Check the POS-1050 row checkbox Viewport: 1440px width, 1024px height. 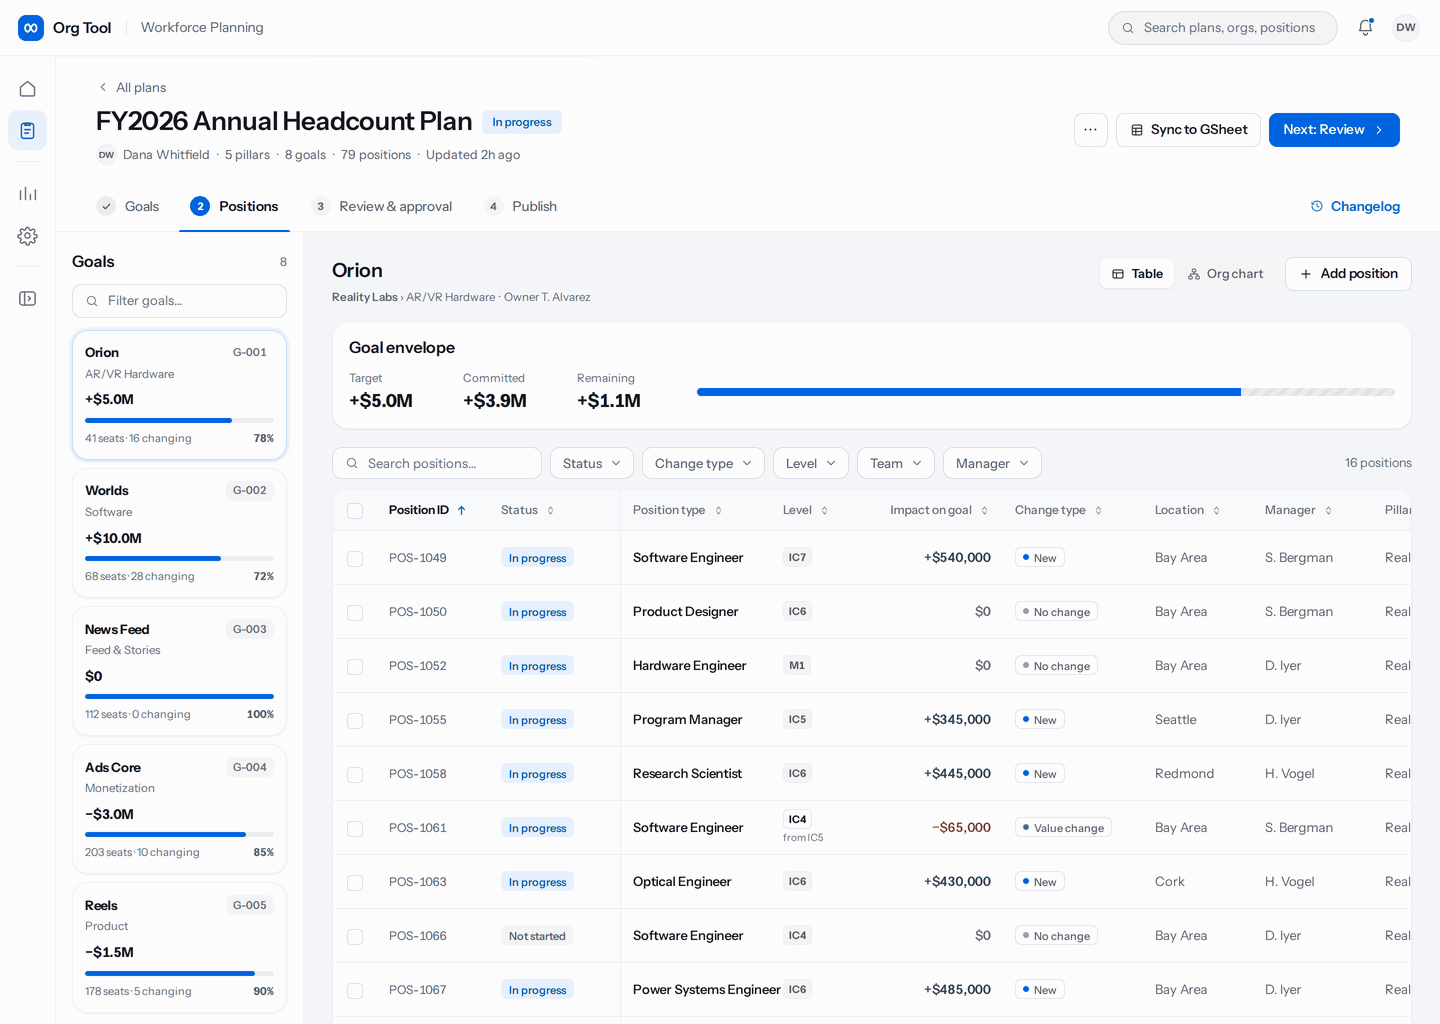[355, 613]
